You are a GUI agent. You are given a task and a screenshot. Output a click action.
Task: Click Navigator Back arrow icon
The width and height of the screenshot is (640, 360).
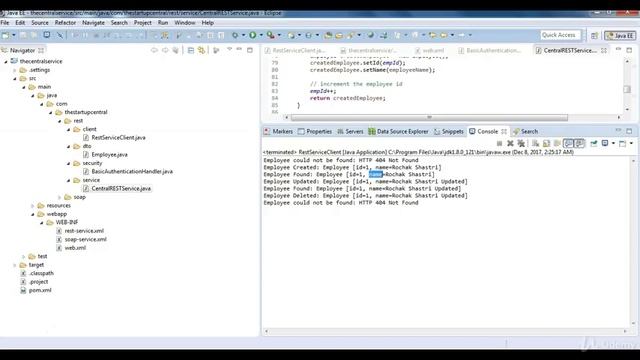pyautogui.click(x=154, y=50)
